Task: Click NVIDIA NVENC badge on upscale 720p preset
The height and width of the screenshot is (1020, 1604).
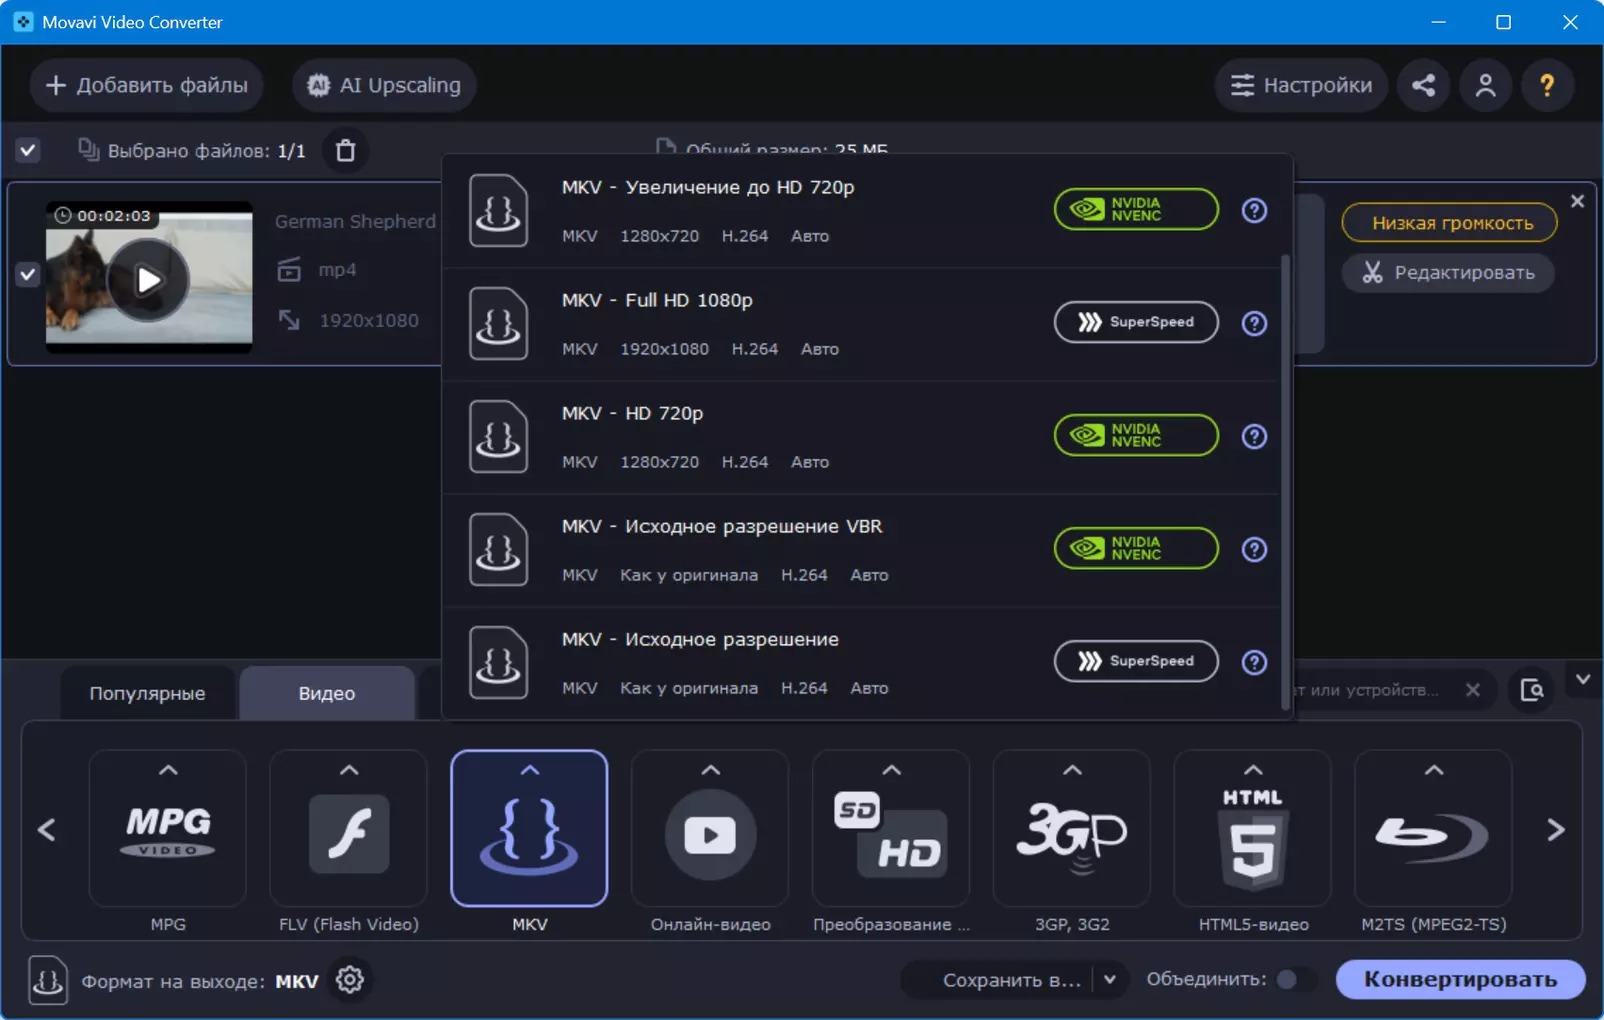Action: (x=1136, y=209)
